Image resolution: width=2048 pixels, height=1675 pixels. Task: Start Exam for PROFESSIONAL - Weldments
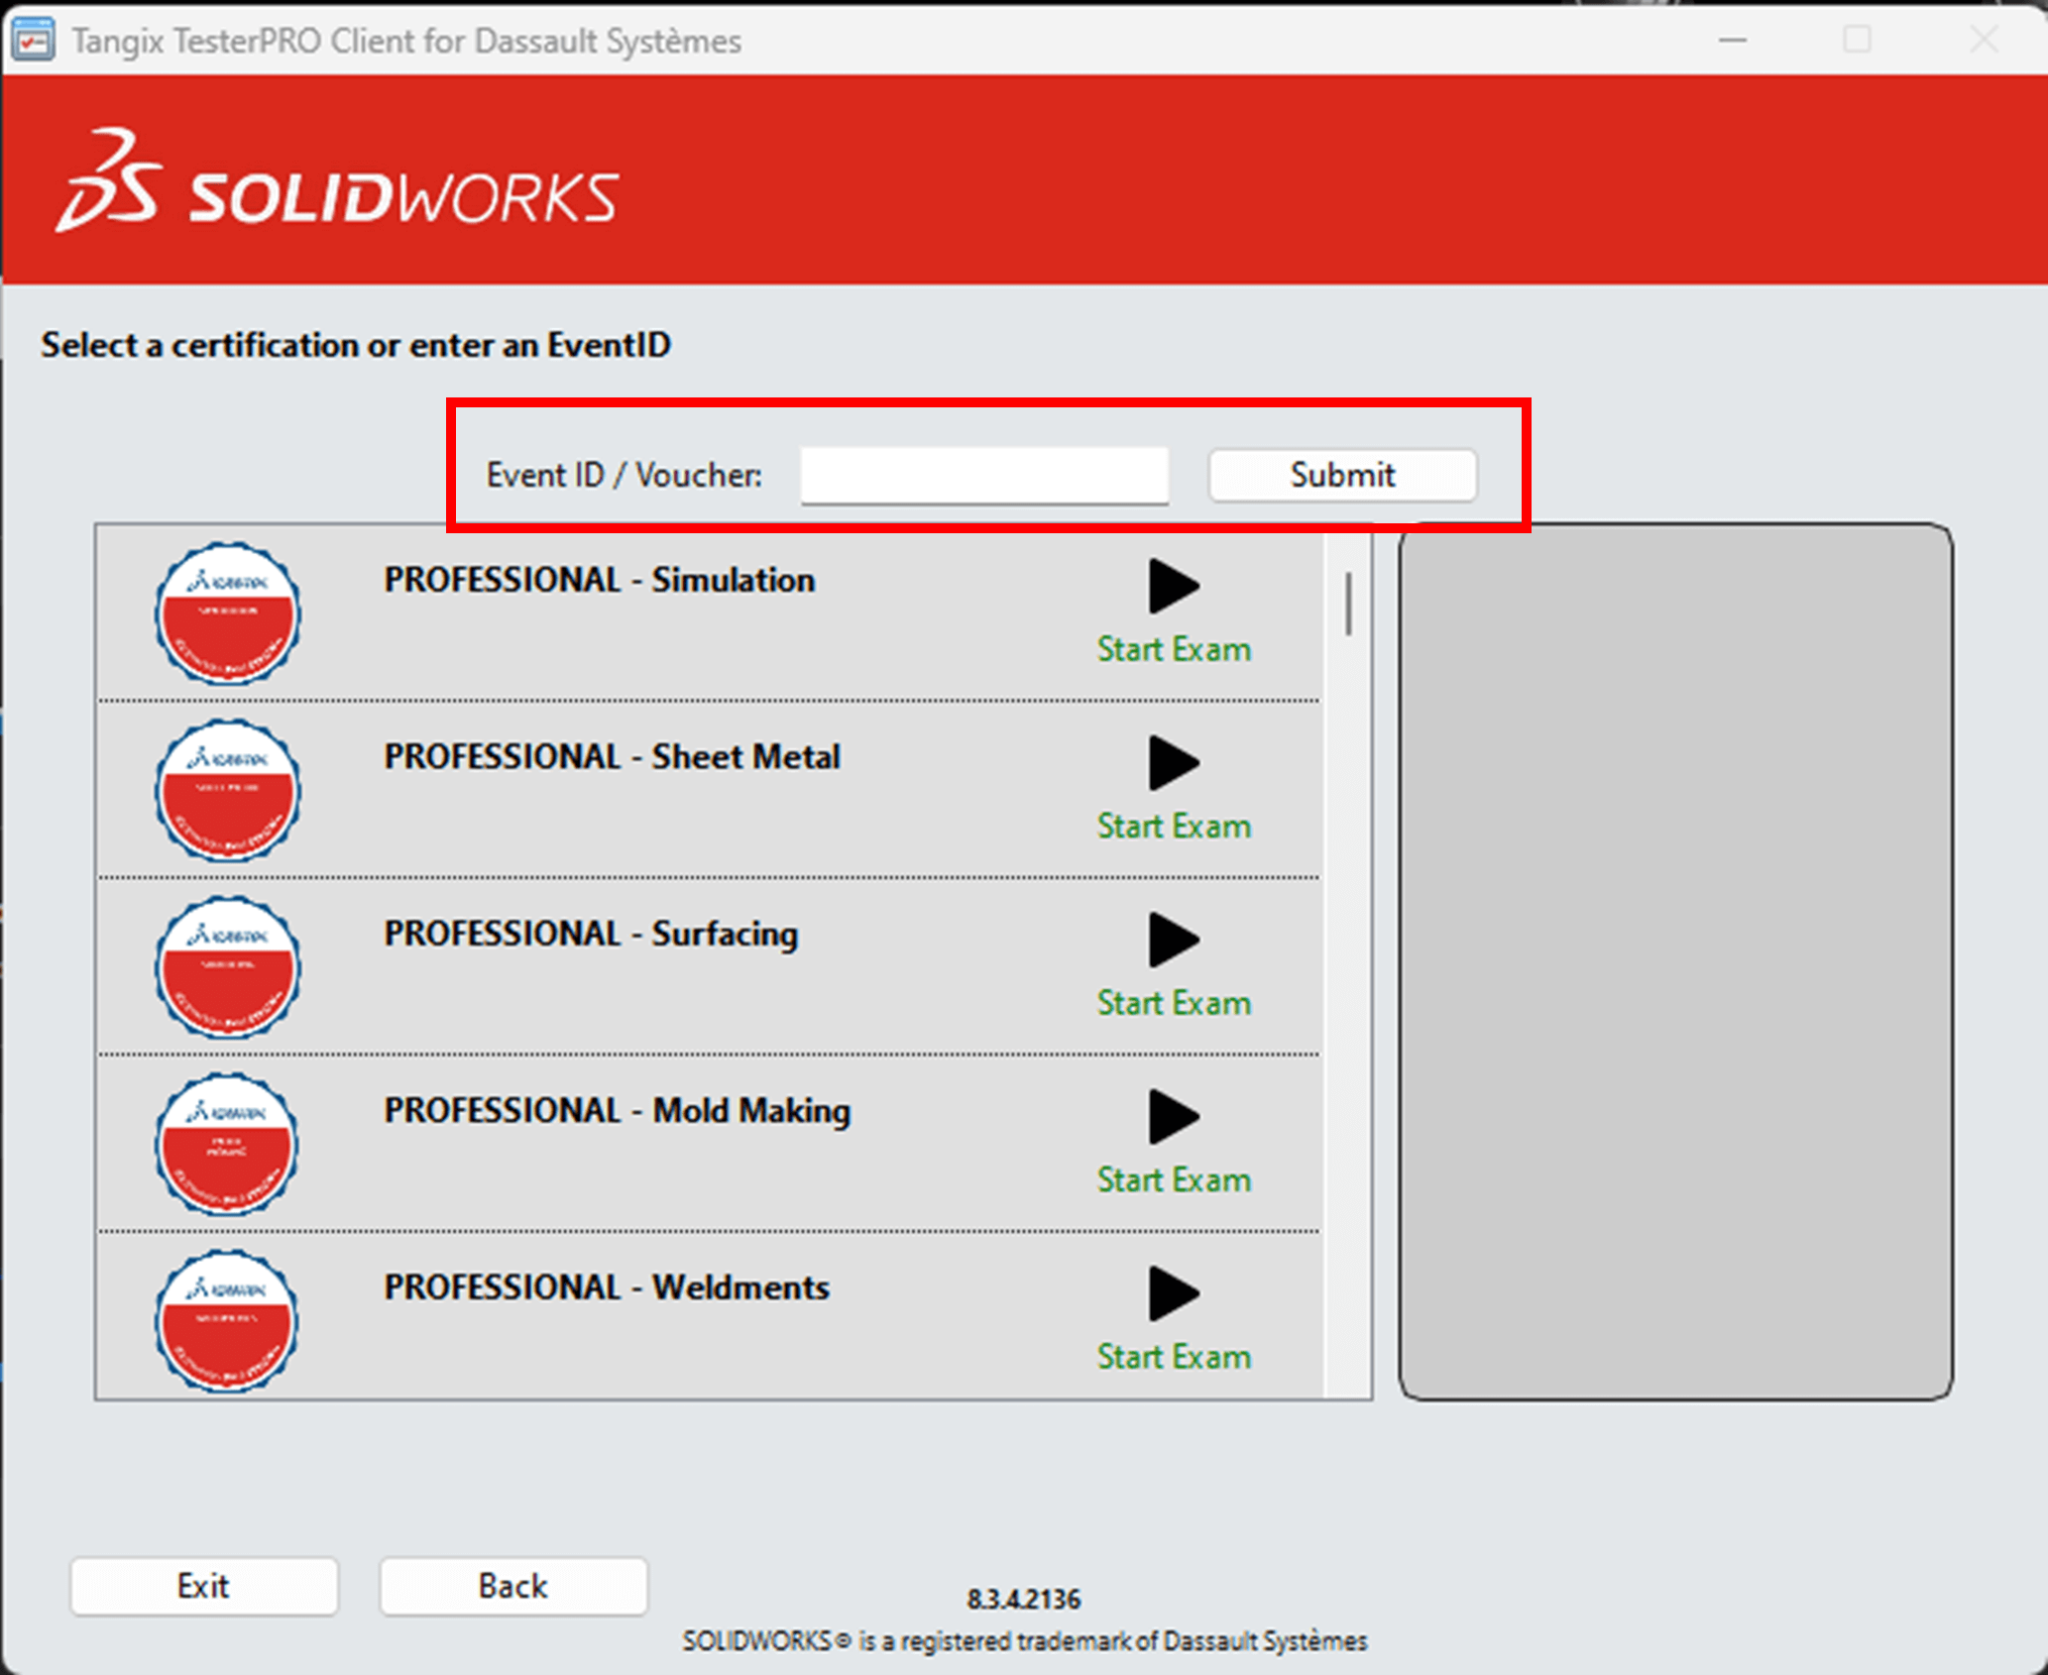point(1172,1356)
